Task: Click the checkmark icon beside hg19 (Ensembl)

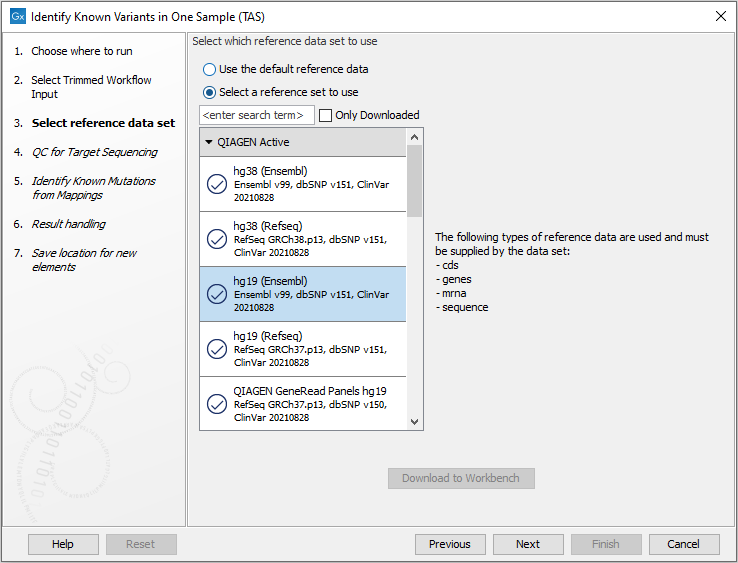Action: [216, 294]
